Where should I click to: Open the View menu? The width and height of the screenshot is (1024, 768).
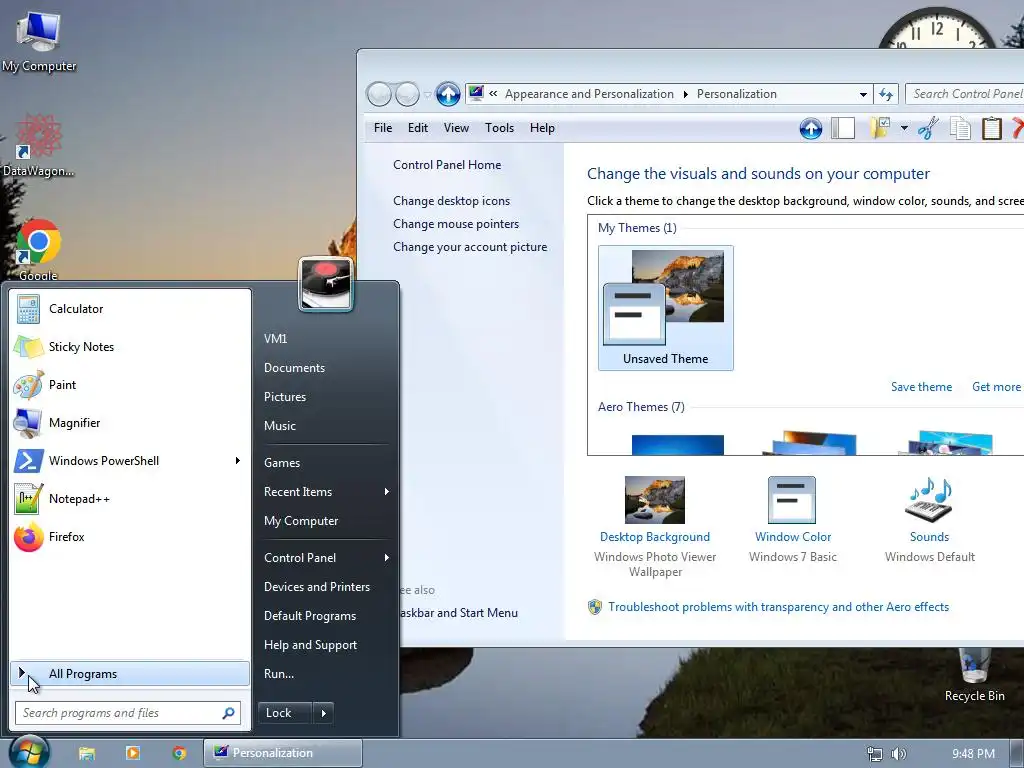(456, 128)
